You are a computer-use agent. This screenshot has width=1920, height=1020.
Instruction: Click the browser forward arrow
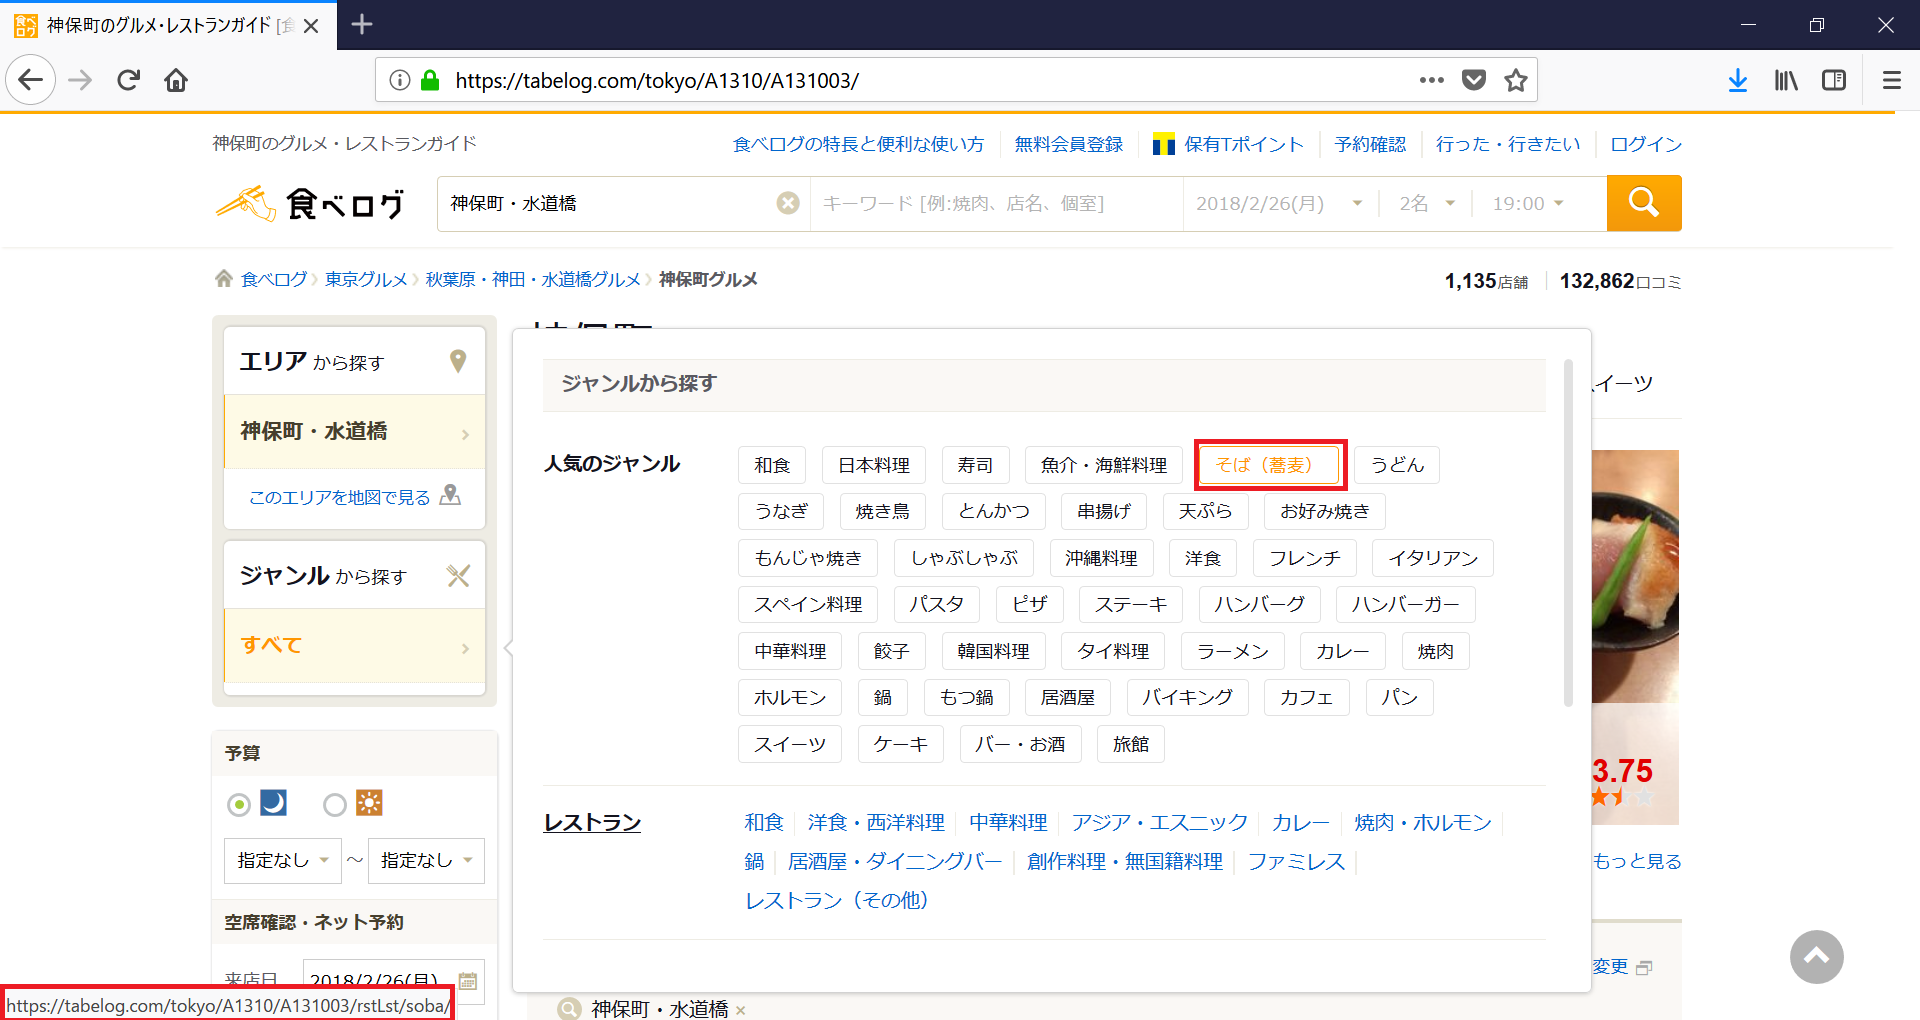80,80
